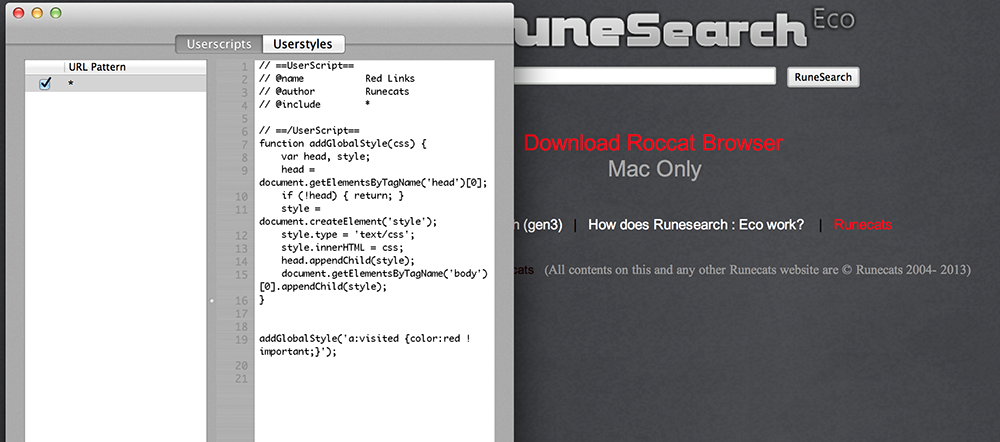Viewport: 1000px width, 442px height.
Task: Switch to the Userscripts tab
Action: 219,44
